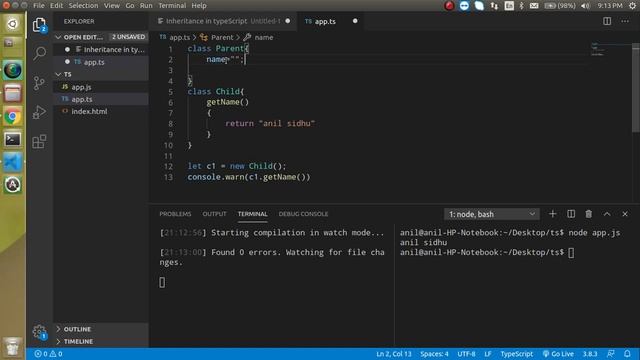Open the mail indicator in top bar
Screen dimensions: 640x360
(534, 6)
